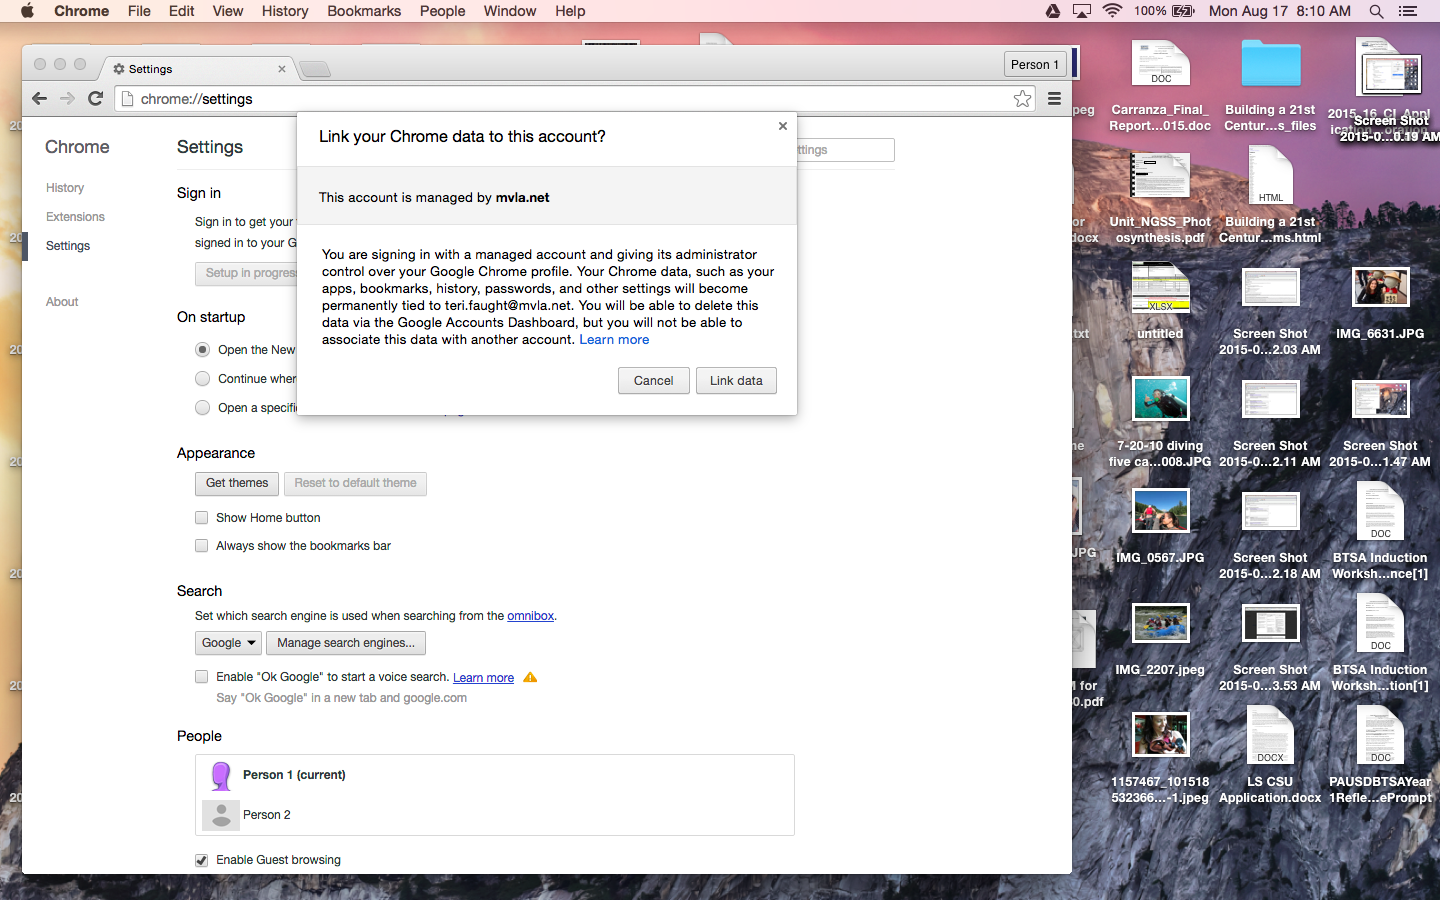Open the Bookmarks menu
The width and height of the screenshot is (1440, 900).
coord(364,11)
